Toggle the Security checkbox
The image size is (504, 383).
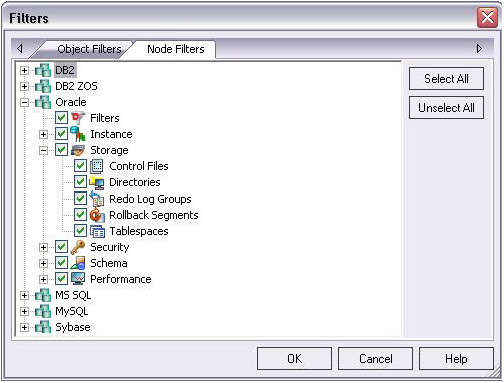tap(61, 247)
